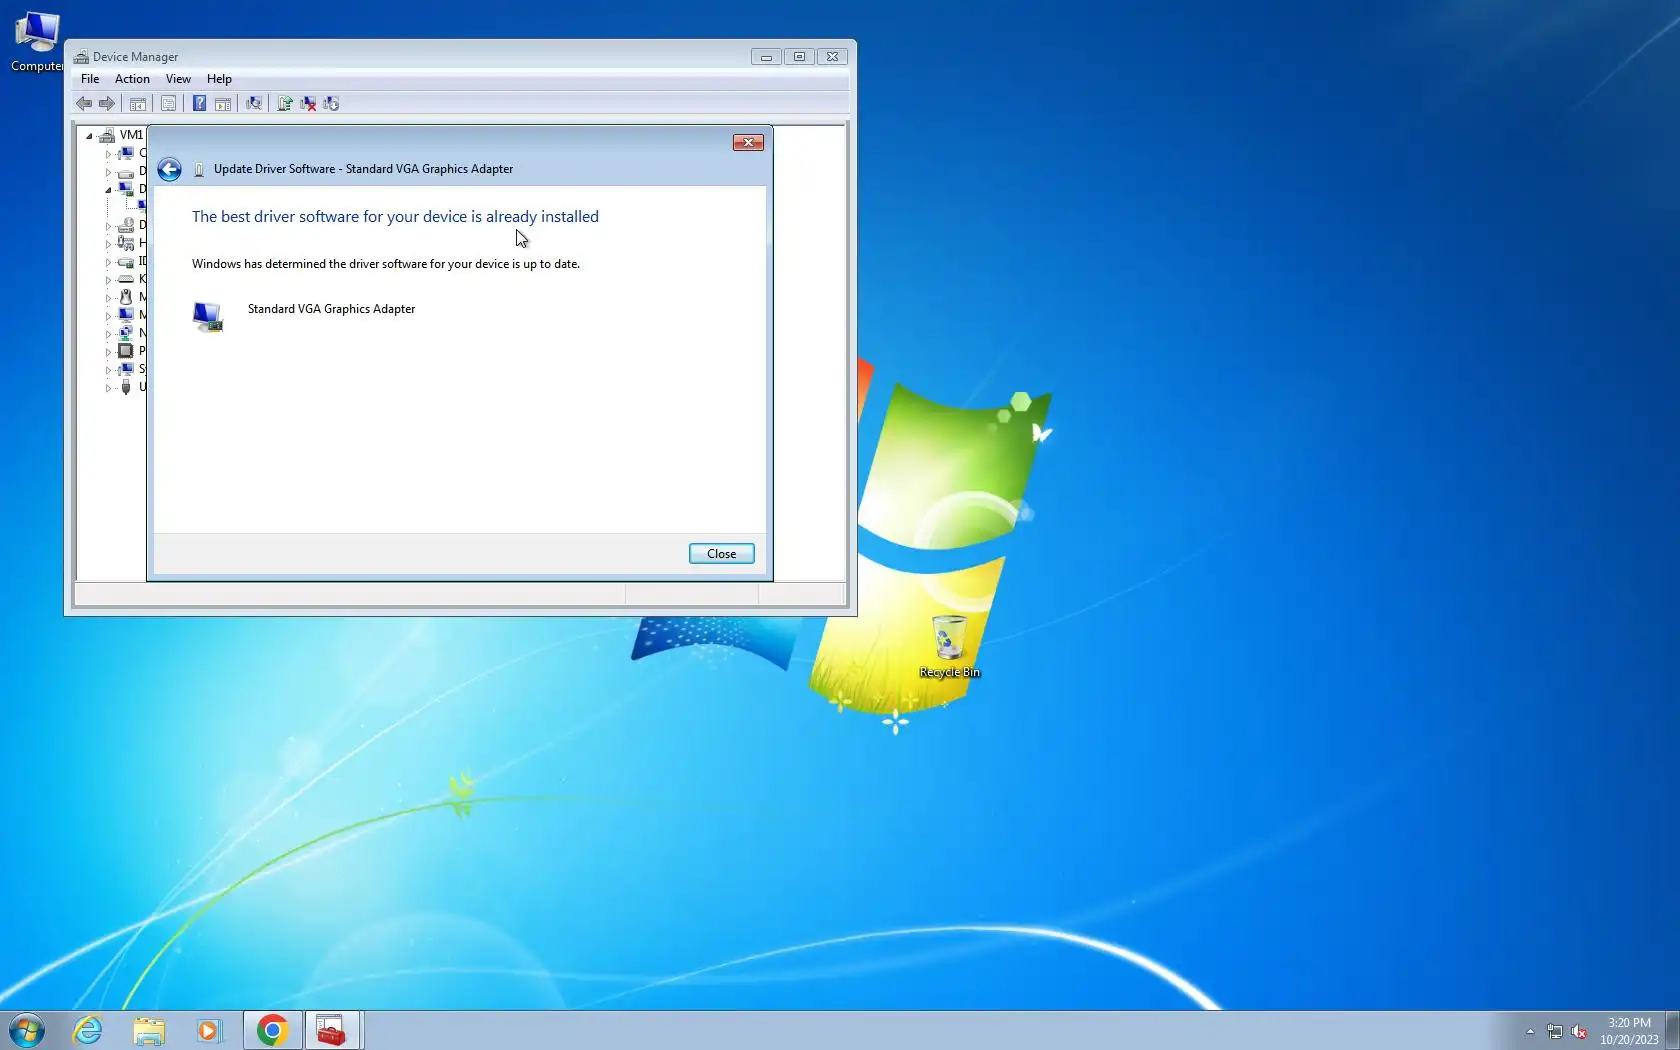
Task: Select the keyboard icon in device tree
Action: (x=126, y=279)
